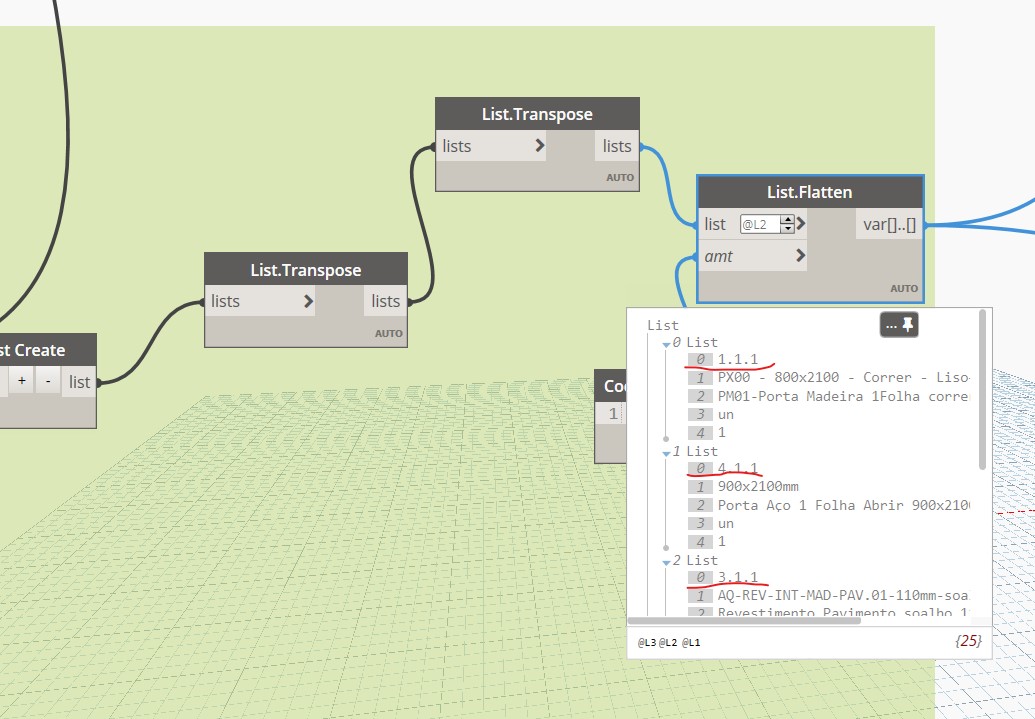Collapse the 1 List tree node
1035x719 pixels.
click(x=667, y=453)
